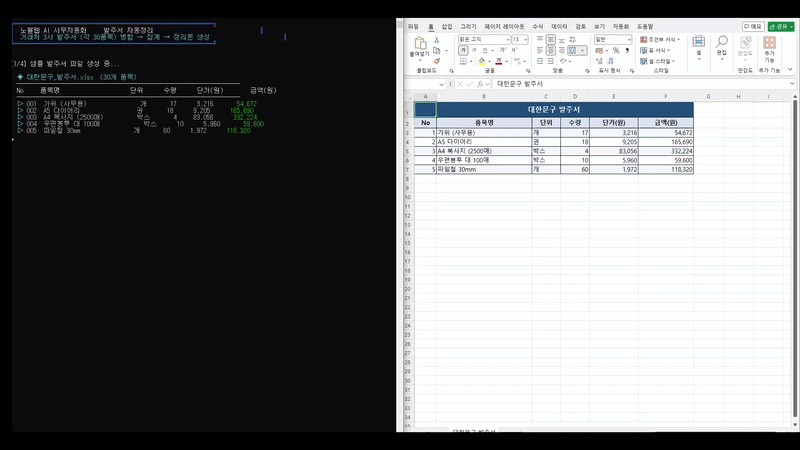Viewport: 800px width, 450px height.
Task: Click the Name Box field
Action: [x=425, y=84]
